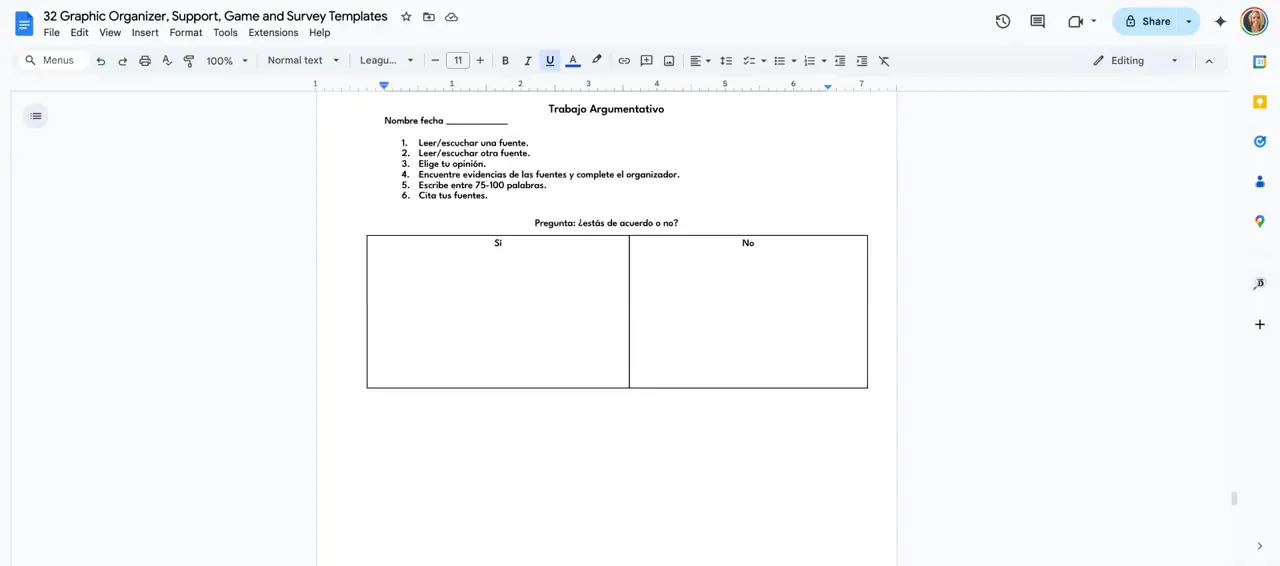Viewport: 1280px width, 566px height.
Task: Open the comments panel in the header
Action: 1038,21
